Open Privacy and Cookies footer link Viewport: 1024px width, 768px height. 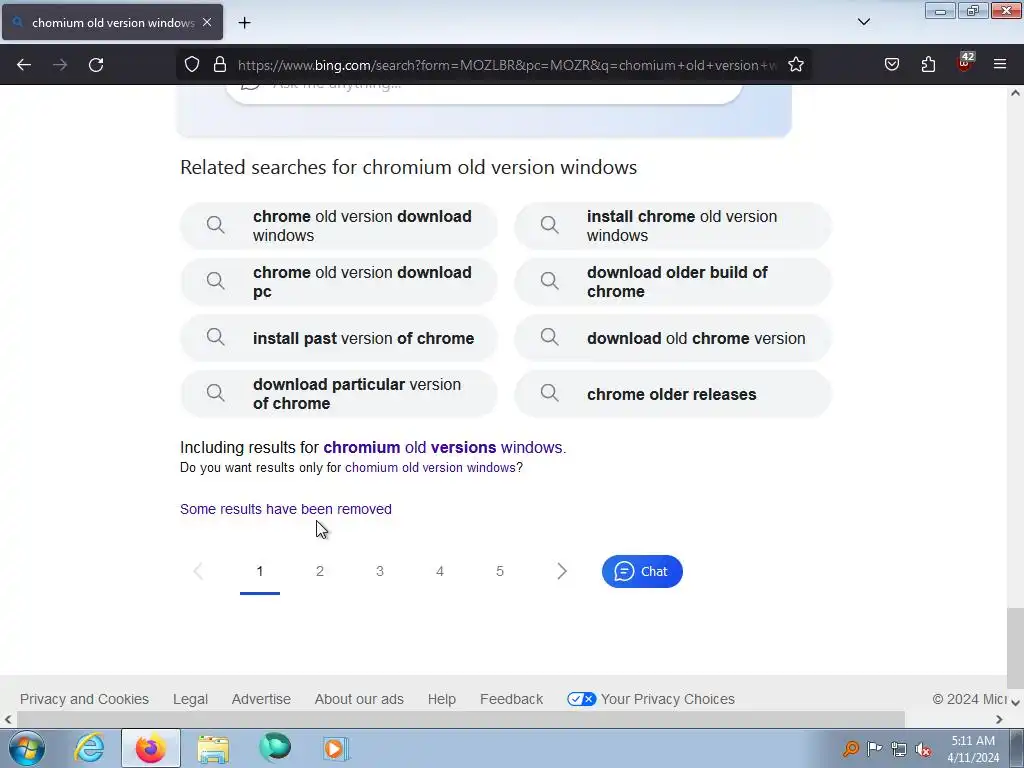[84, 699]
